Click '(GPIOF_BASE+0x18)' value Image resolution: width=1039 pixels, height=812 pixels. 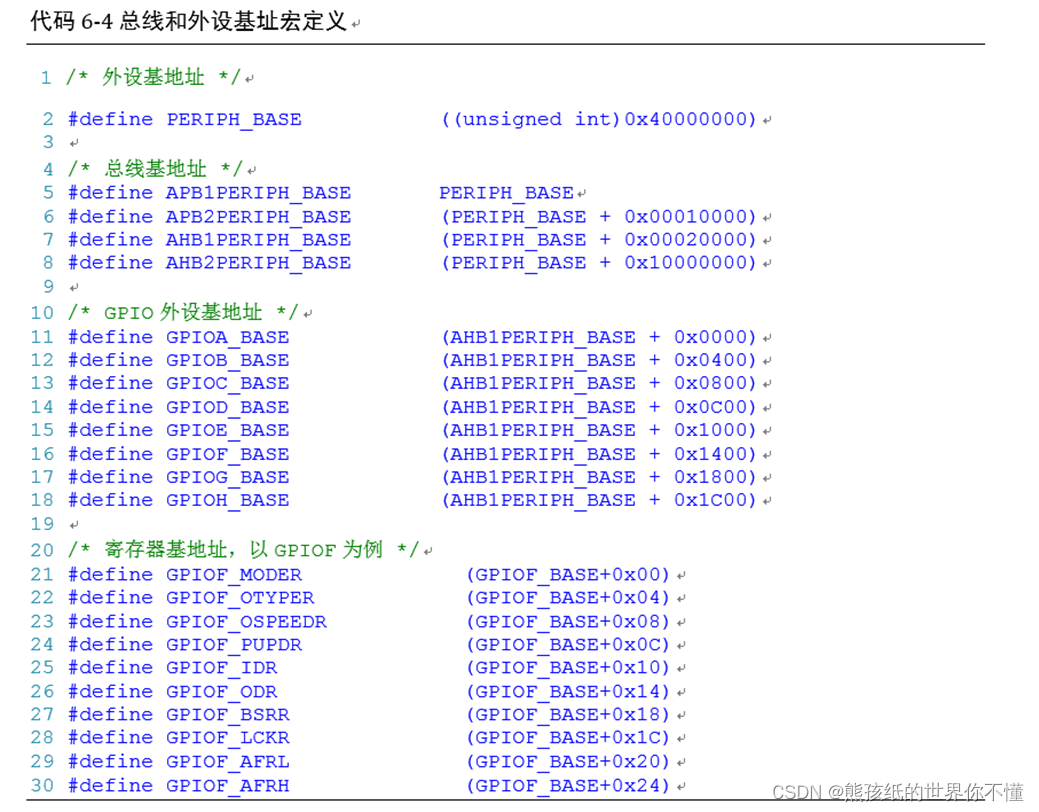tap(568, 715)
